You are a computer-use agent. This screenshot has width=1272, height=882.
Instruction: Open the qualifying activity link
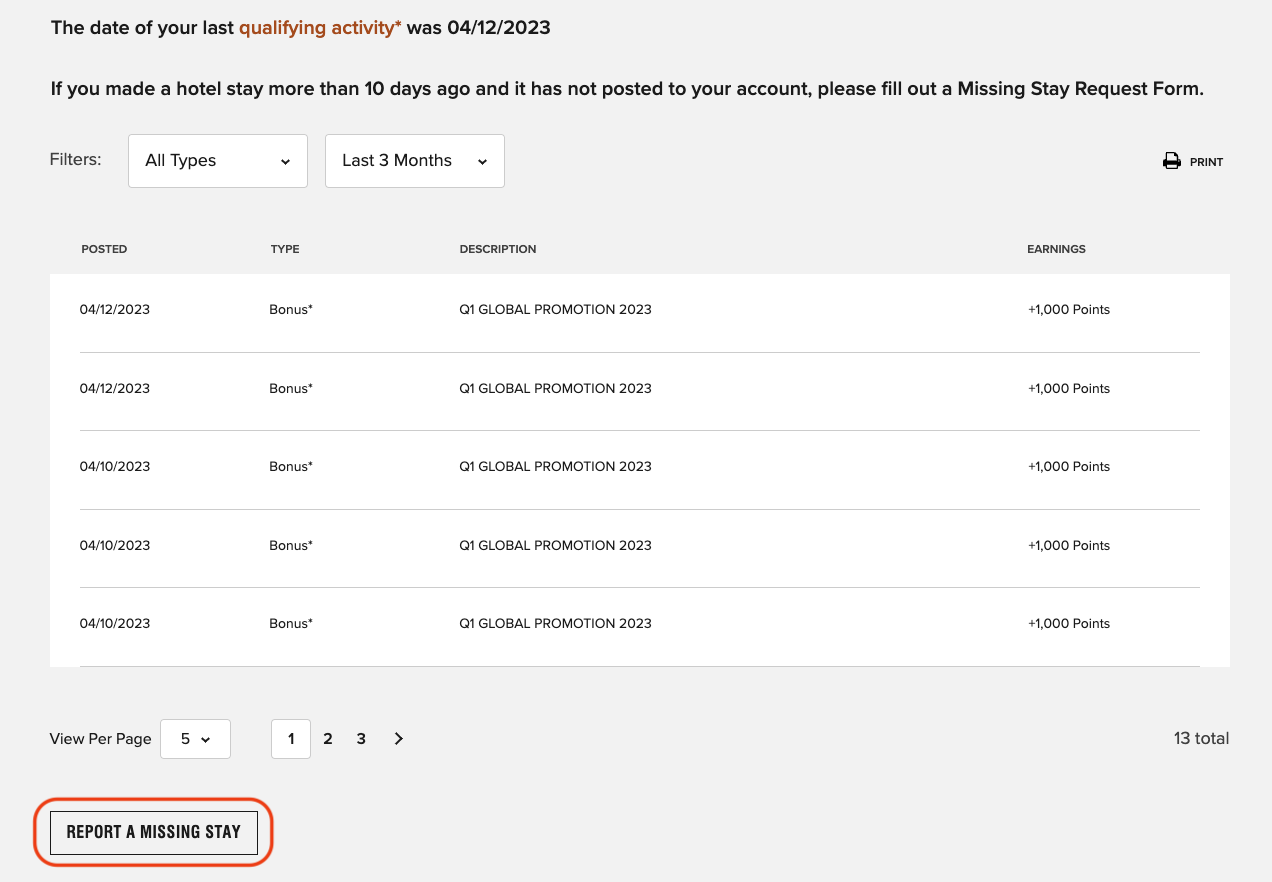[x=320, y=28]
